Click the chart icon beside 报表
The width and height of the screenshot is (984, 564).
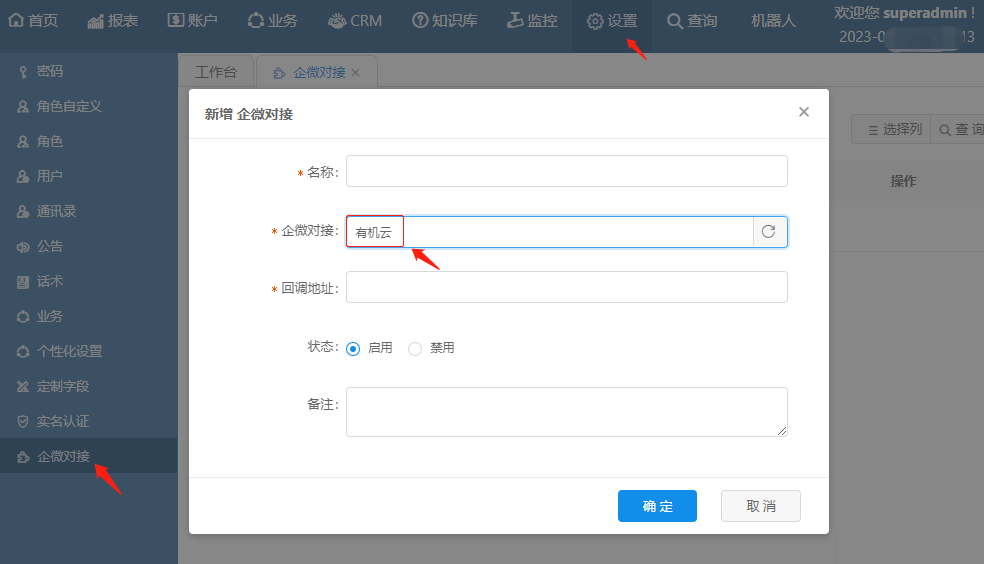pos(96,21)
